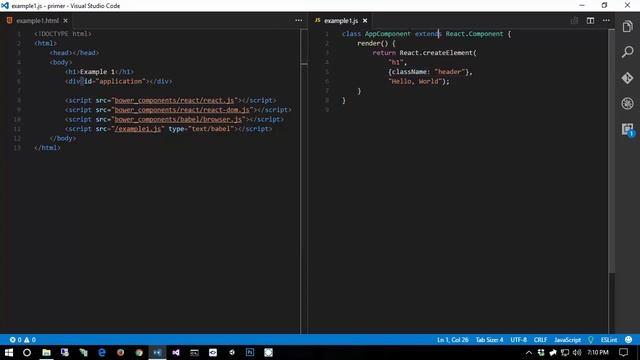The width and height of the screenshot is (640, 360).
Task: Open Visual Studio (purple) from the taskbar
Action: click(x=176, y=352)
